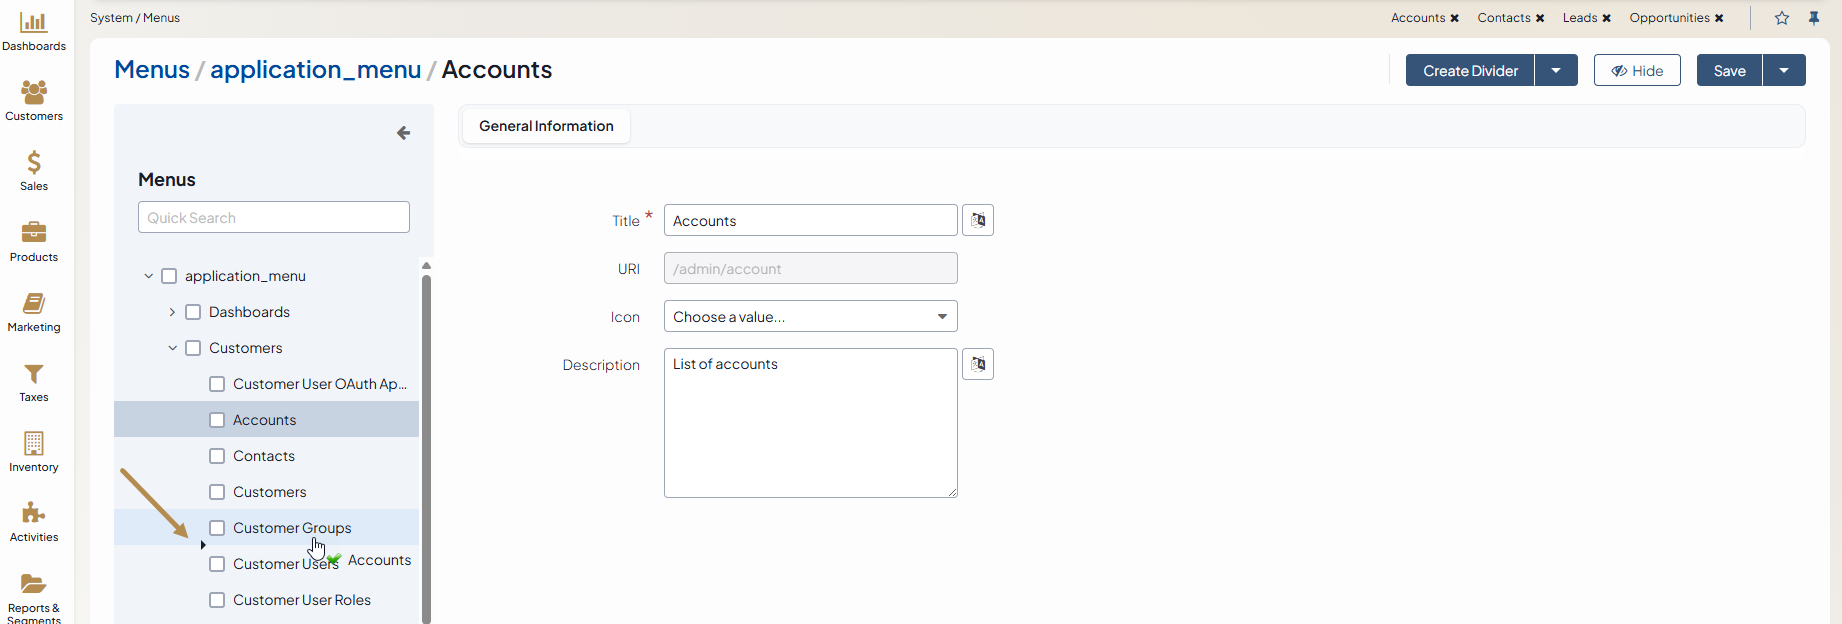Click the Quick Search input field
The height and width of the screenshot is (624, 1842).
pos(273,218)
